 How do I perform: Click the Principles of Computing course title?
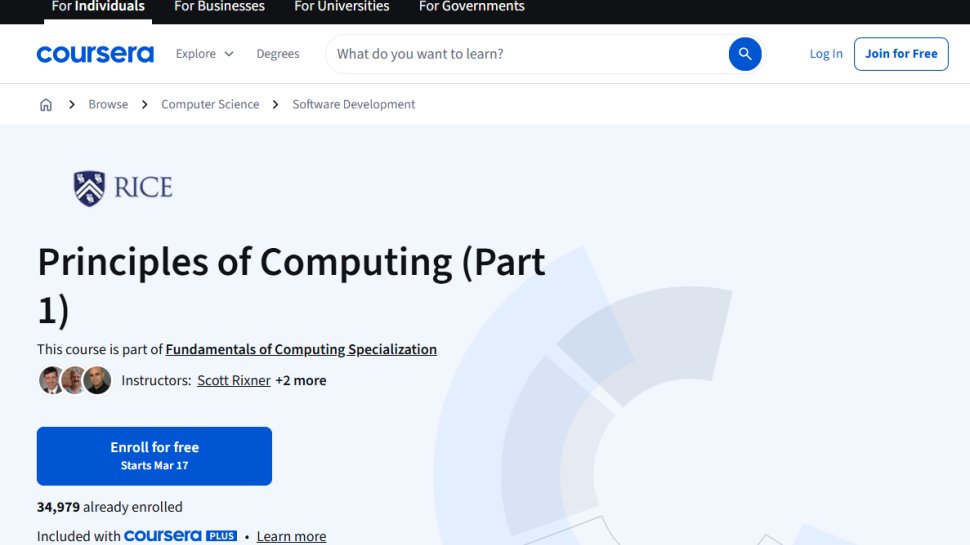tap(291, 285)
